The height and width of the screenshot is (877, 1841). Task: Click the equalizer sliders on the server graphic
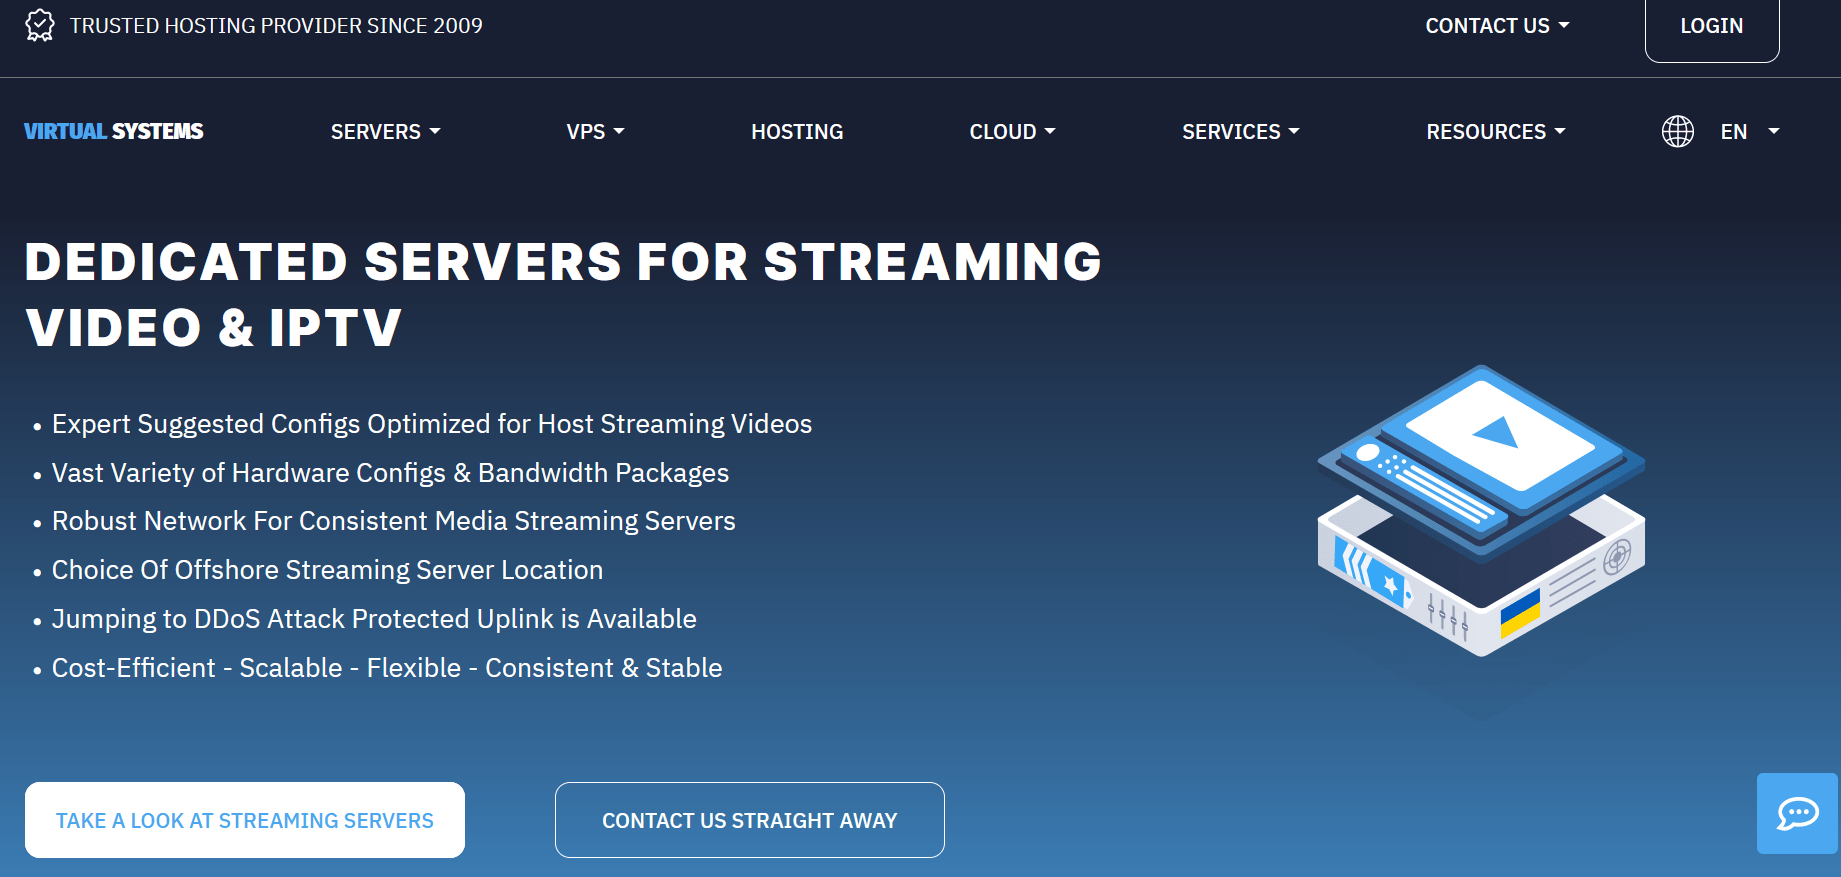[x=1447, y=616]
